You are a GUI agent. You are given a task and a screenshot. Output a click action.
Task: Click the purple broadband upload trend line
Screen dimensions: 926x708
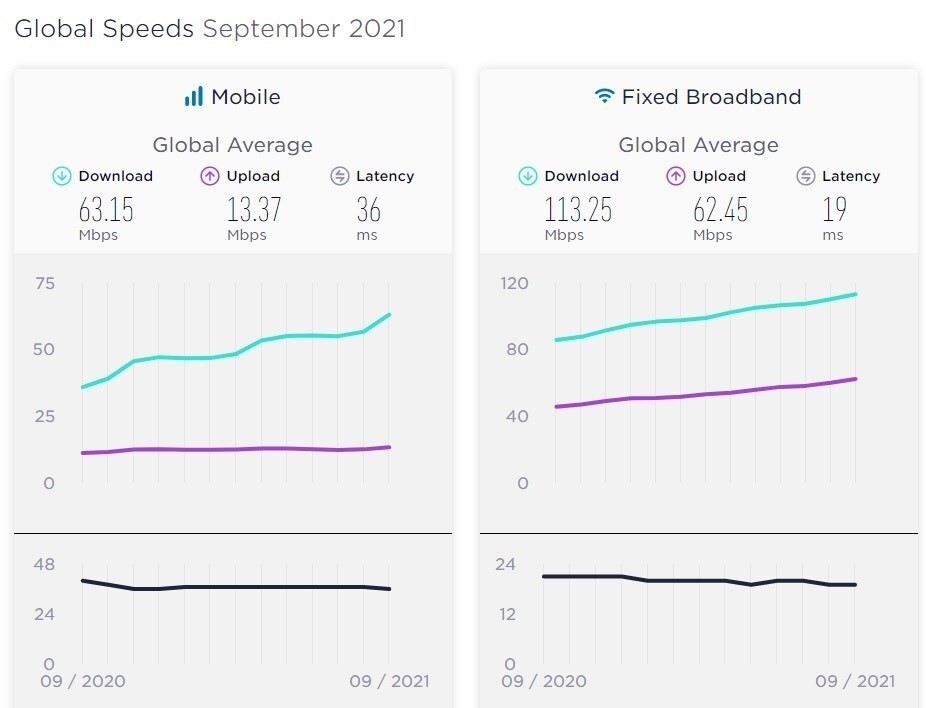(706, 394)
